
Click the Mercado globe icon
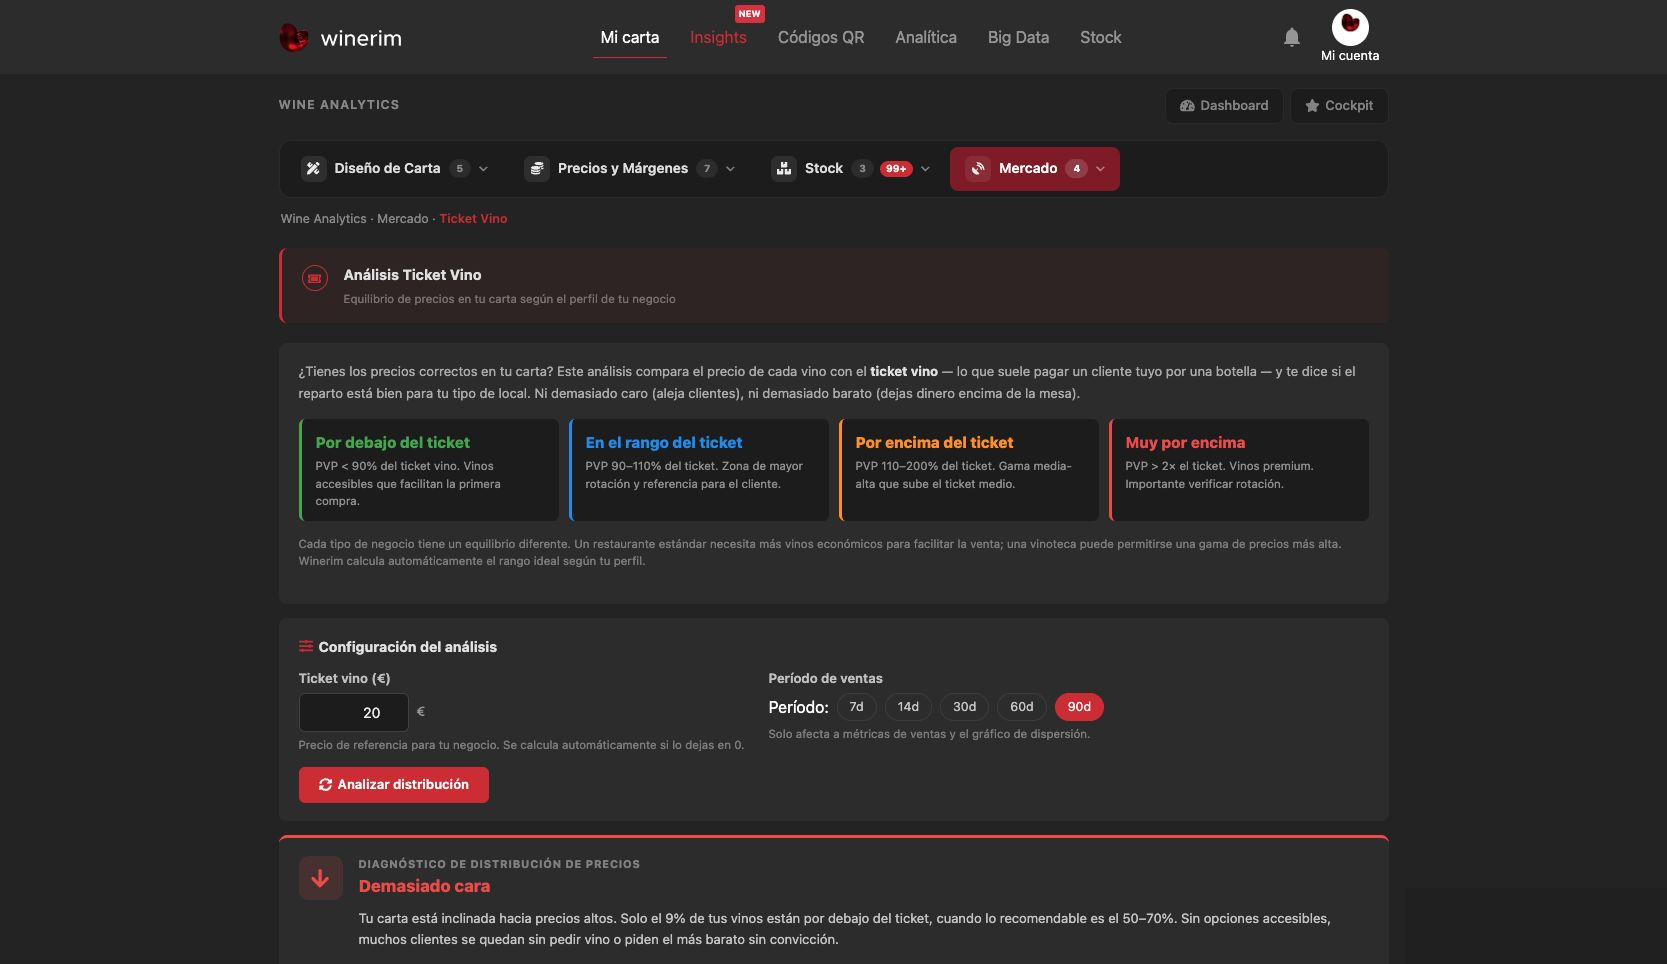(978, 169)
